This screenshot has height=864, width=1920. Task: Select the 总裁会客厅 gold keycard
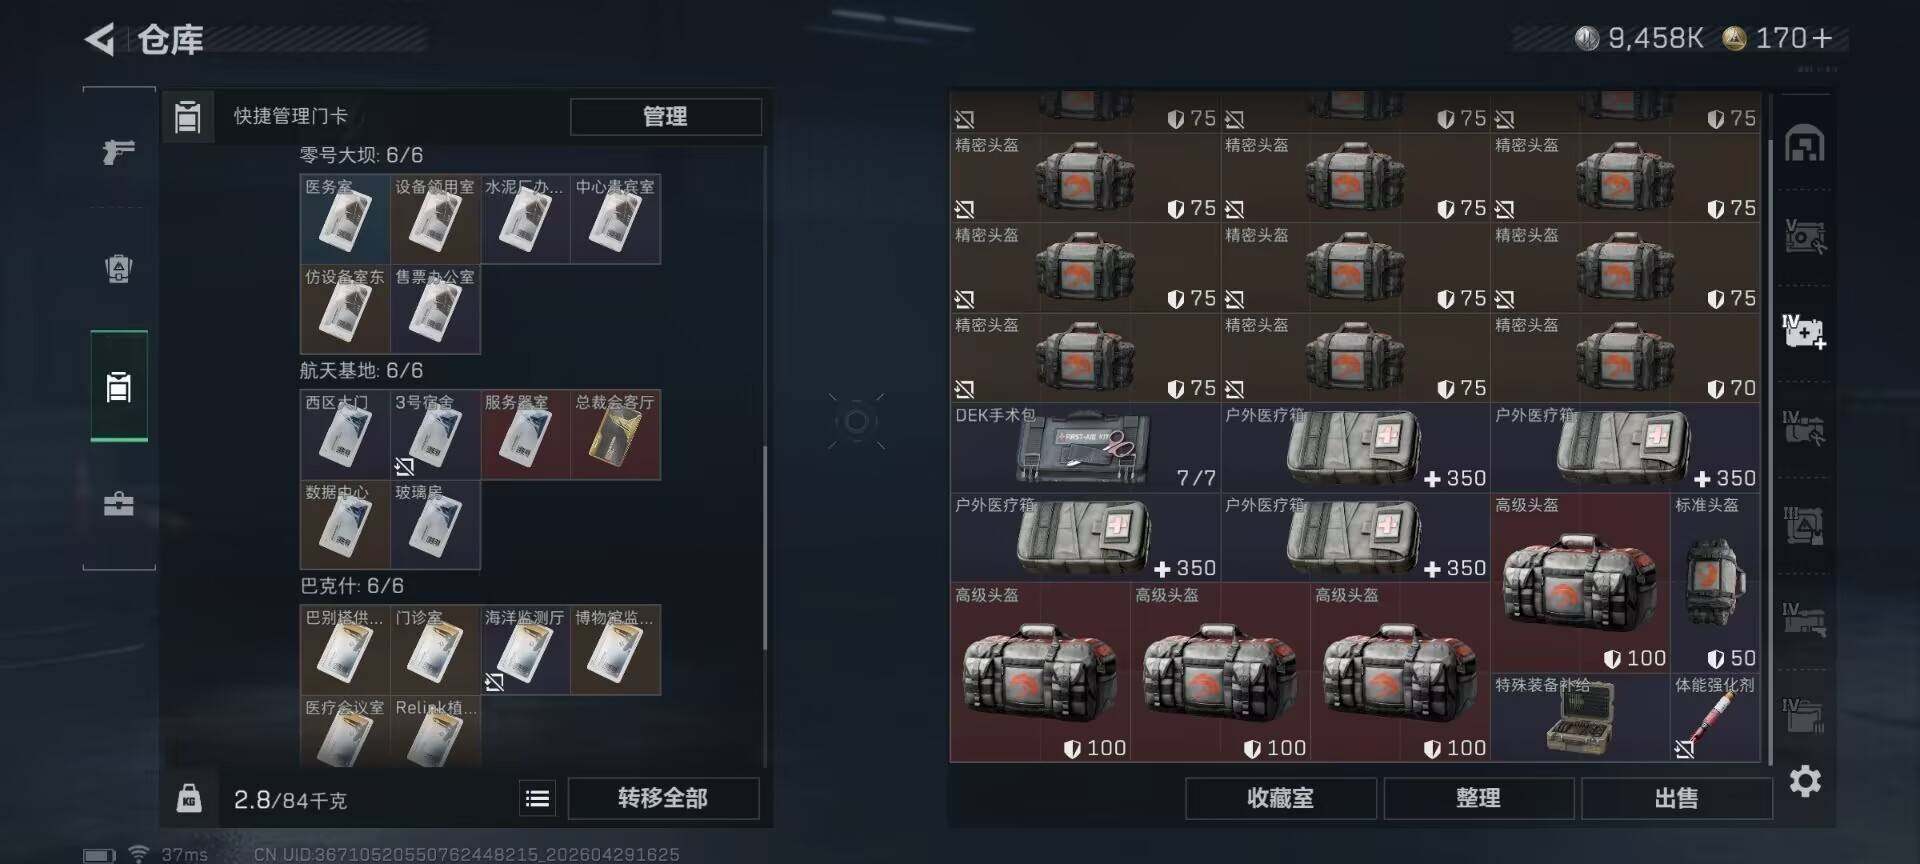pyautogui.click(x=615, y=435)
